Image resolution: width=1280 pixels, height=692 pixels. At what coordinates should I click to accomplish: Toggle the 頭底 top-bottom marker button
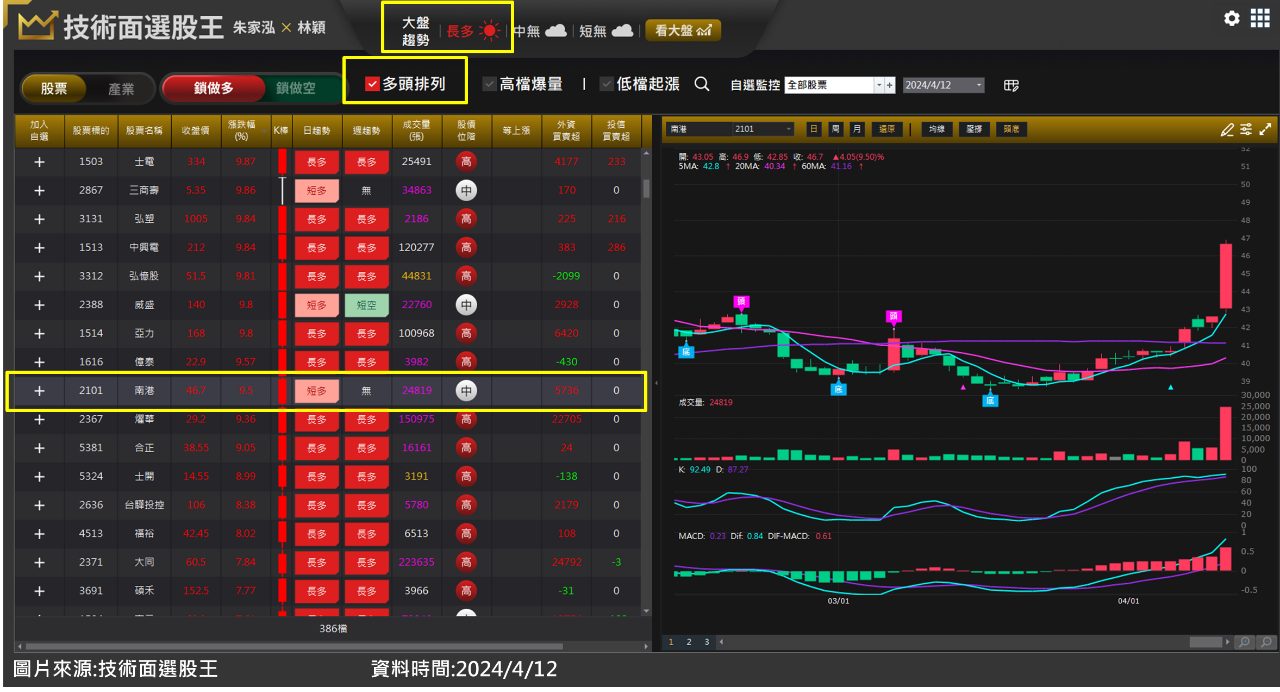point(1011,129)
